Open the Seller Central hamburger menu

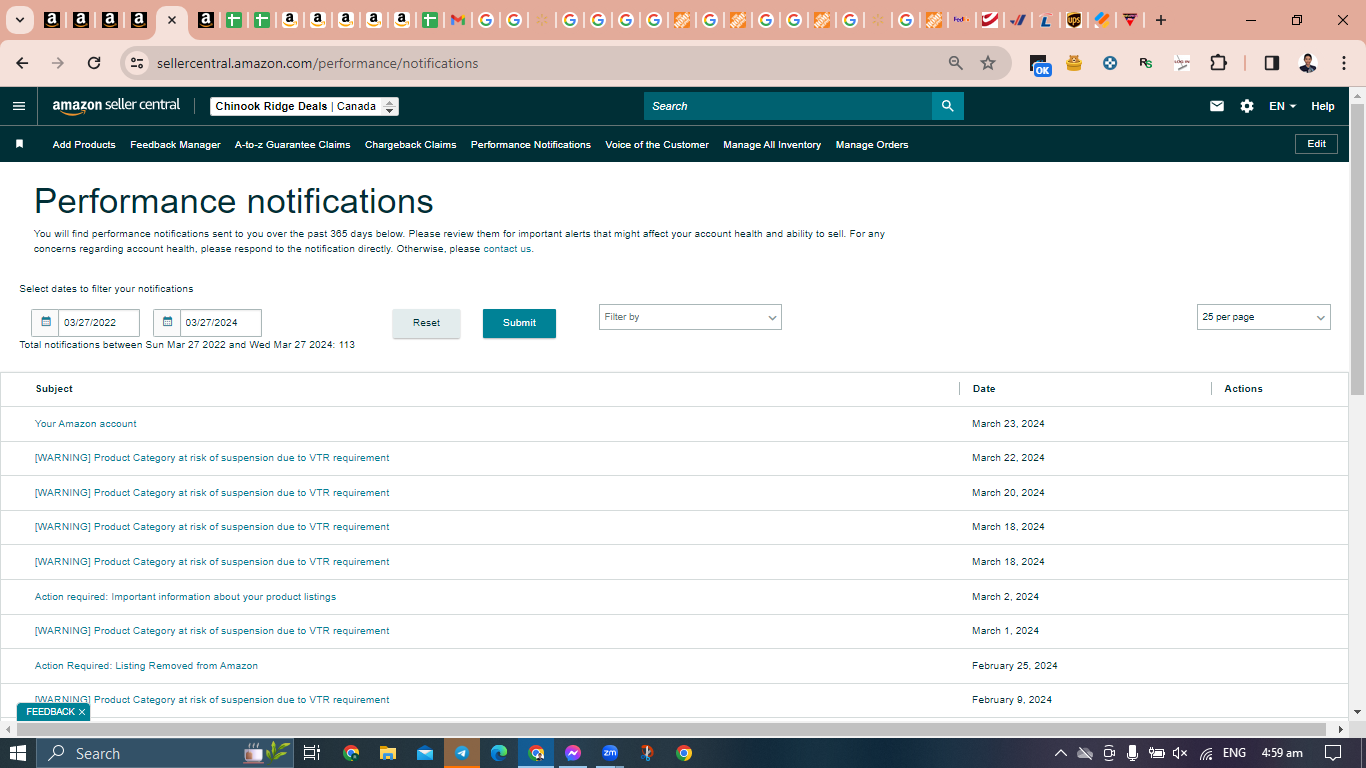(19, 106)
